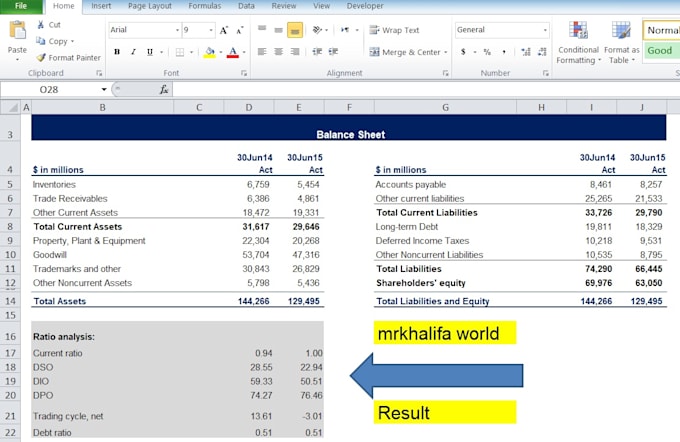Open Format as Table gallery
Image resolution: width=680 pixels, height=442 pixels.
point(621,43)
